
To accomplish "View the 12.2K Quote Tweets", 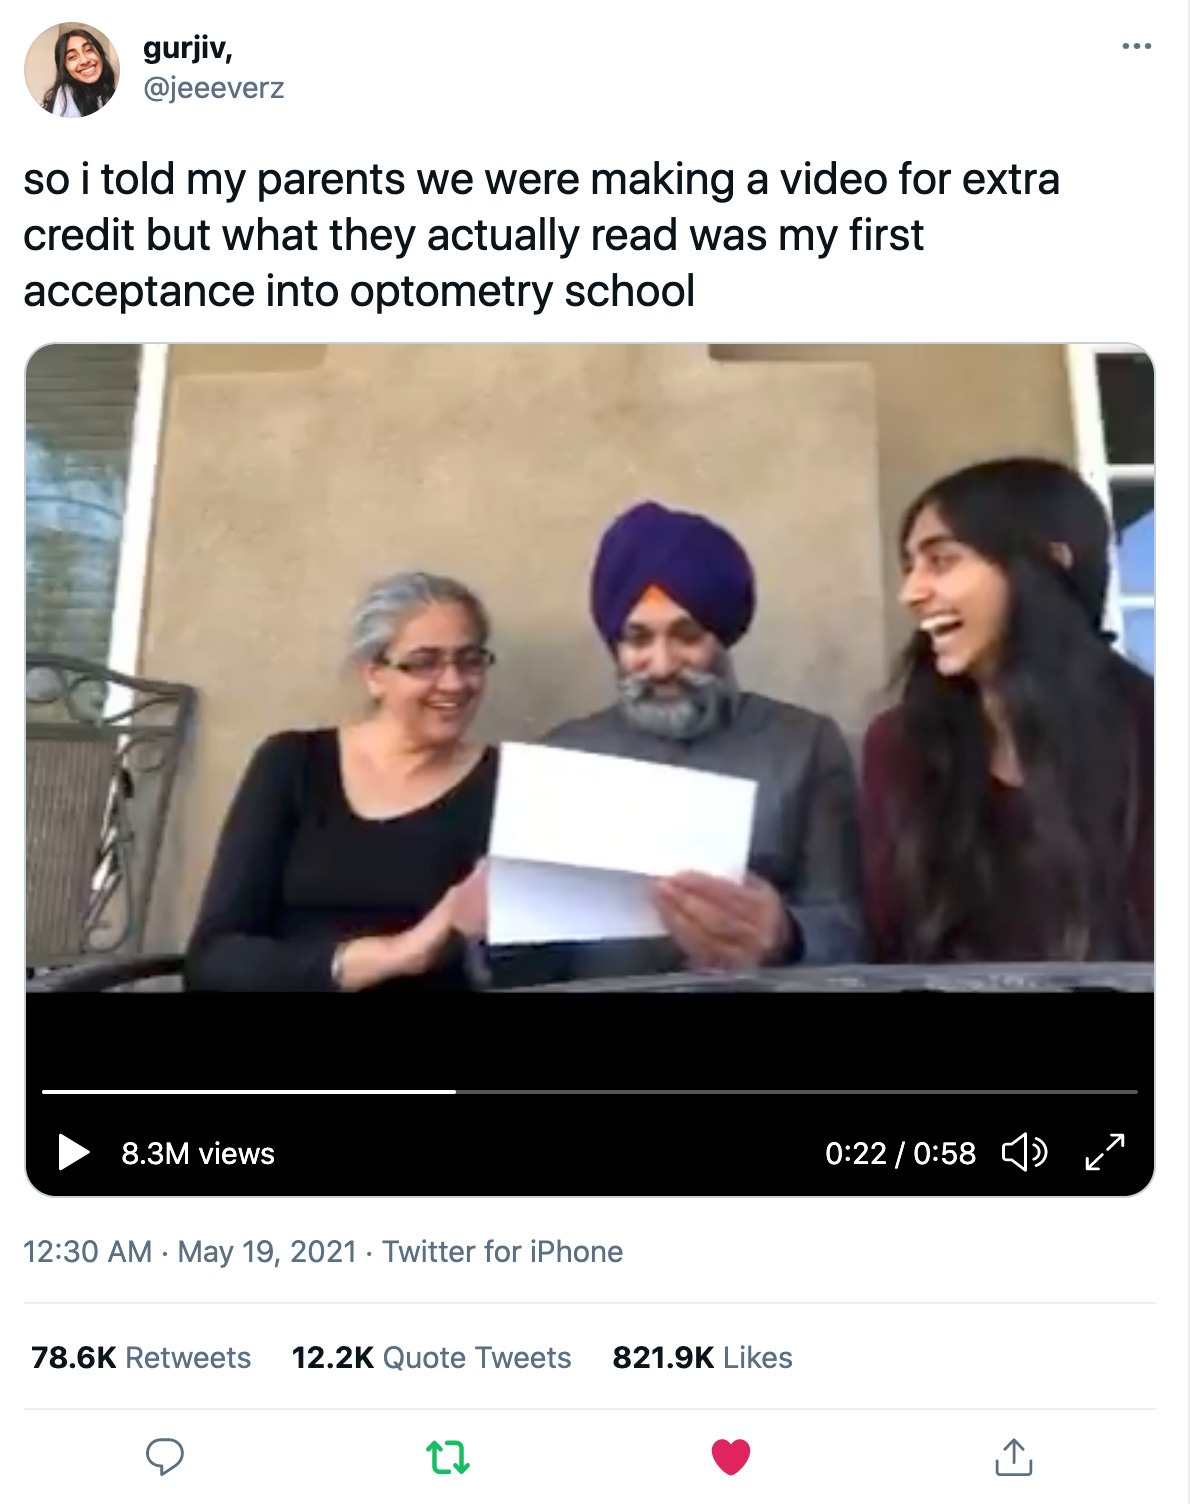I will [431, 1357].
